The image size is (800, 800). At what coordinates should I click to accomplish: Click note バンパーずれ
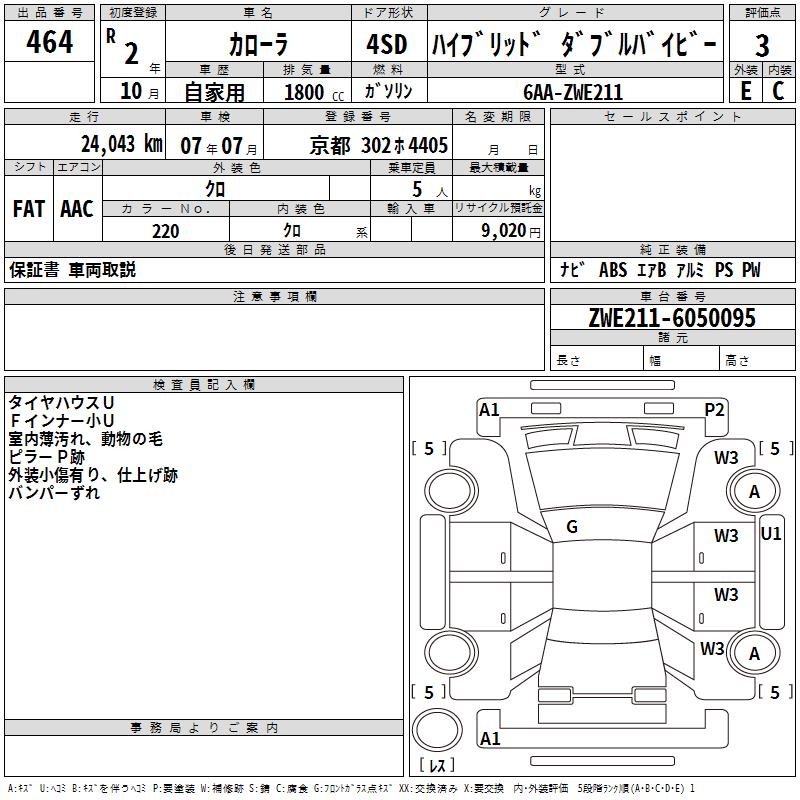pos(54,493)
